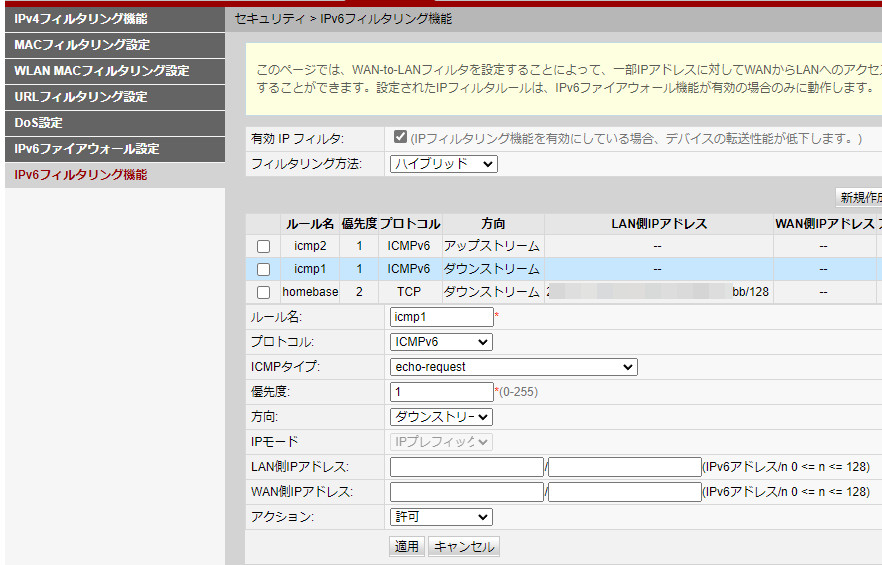Click the 適用 button
This screenshot has width=882, height=565.
[x=407, y=546]
